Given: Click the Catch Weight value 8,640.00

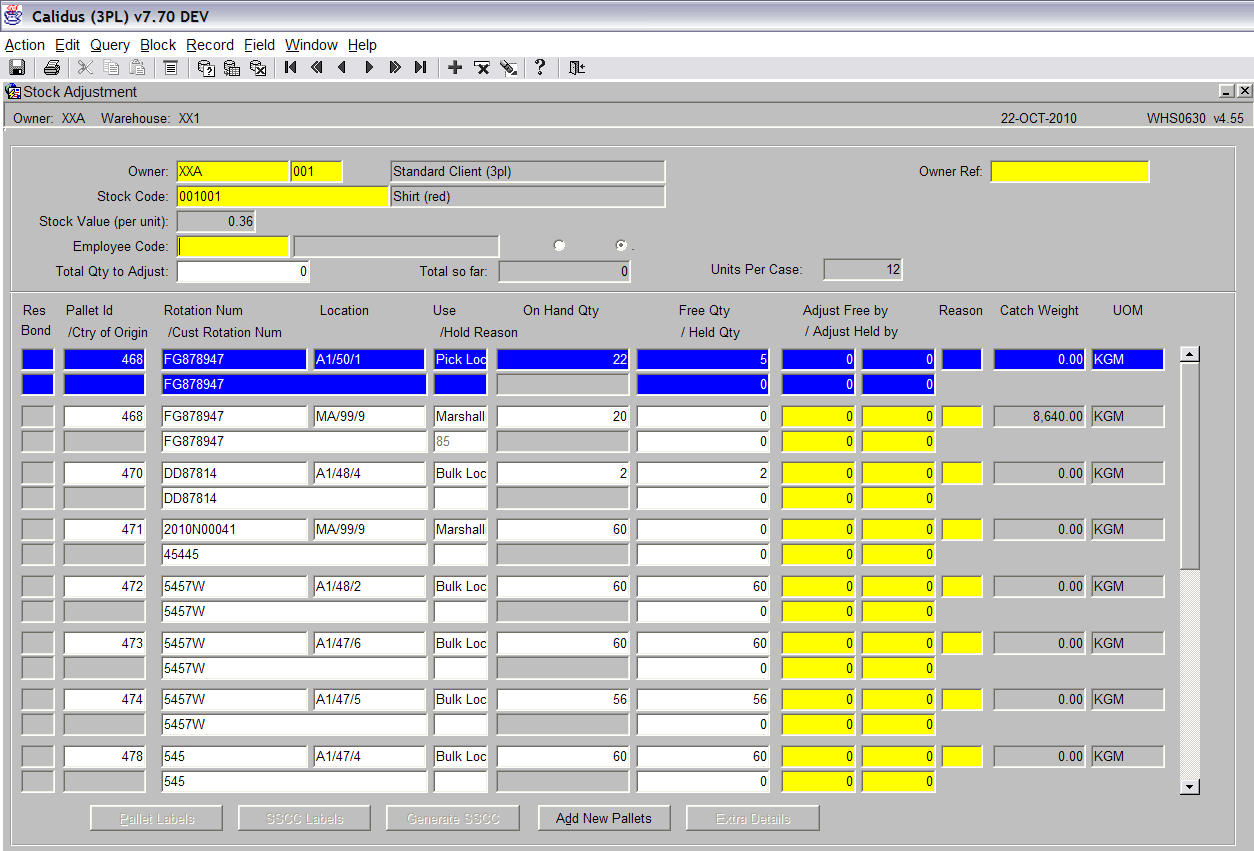Looking at the screenshot, I should click(1039, 416).
